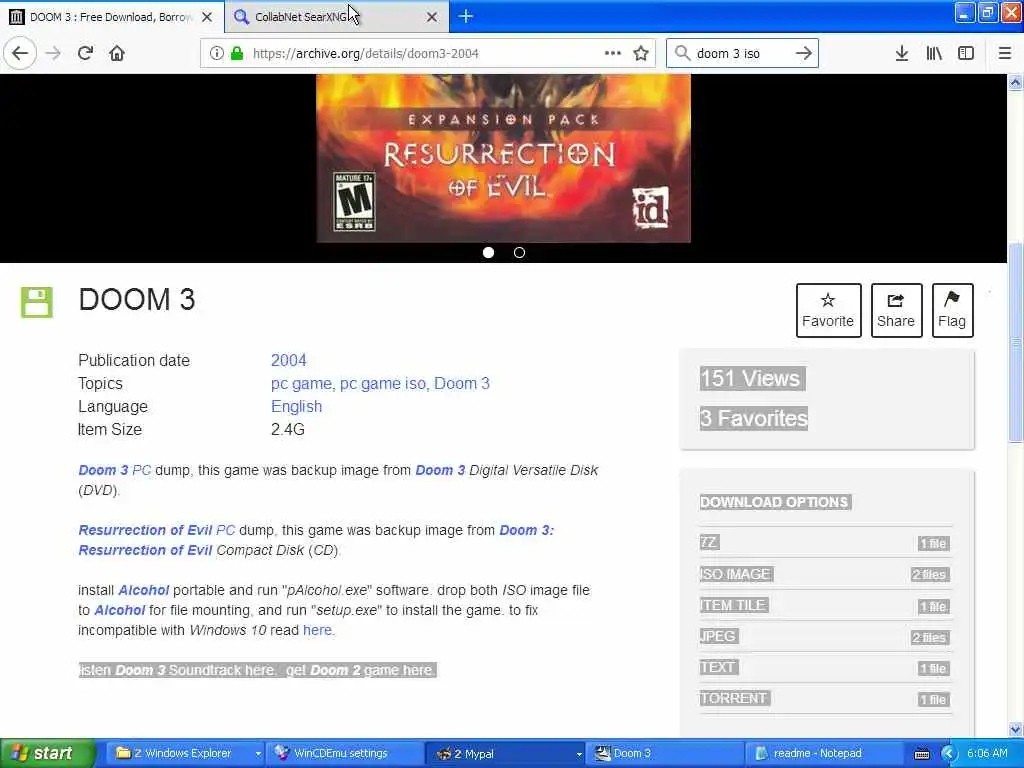Switch to Doom 3 taskbar window
This screenshot has height=768, width=1024.
point(664,754)
